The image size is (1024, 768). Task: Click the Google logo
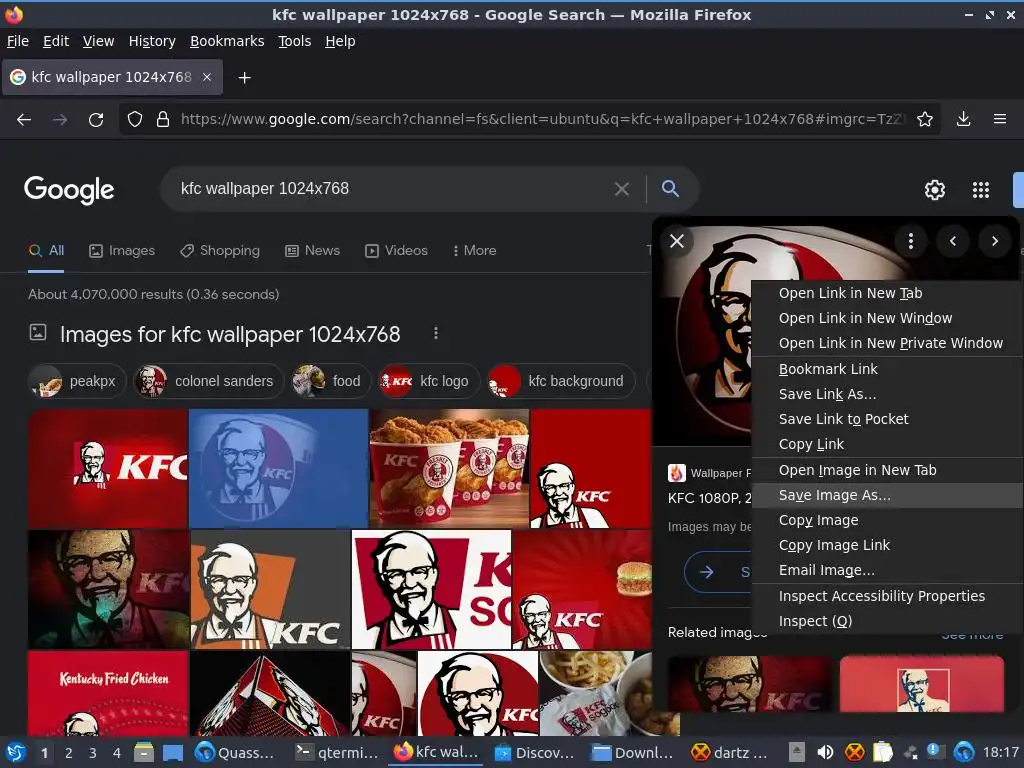[69, 189]
